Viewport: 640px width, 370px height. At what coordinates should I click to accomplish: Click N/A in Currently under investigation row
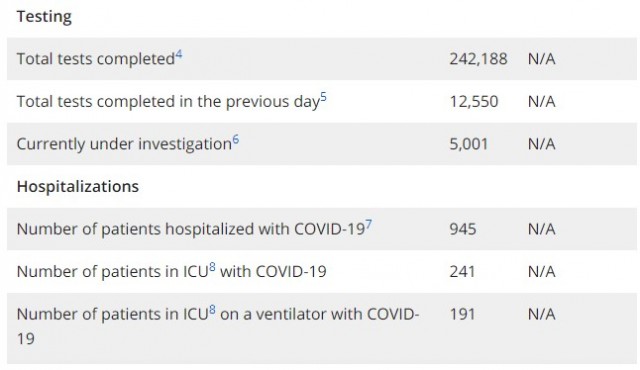542,144
